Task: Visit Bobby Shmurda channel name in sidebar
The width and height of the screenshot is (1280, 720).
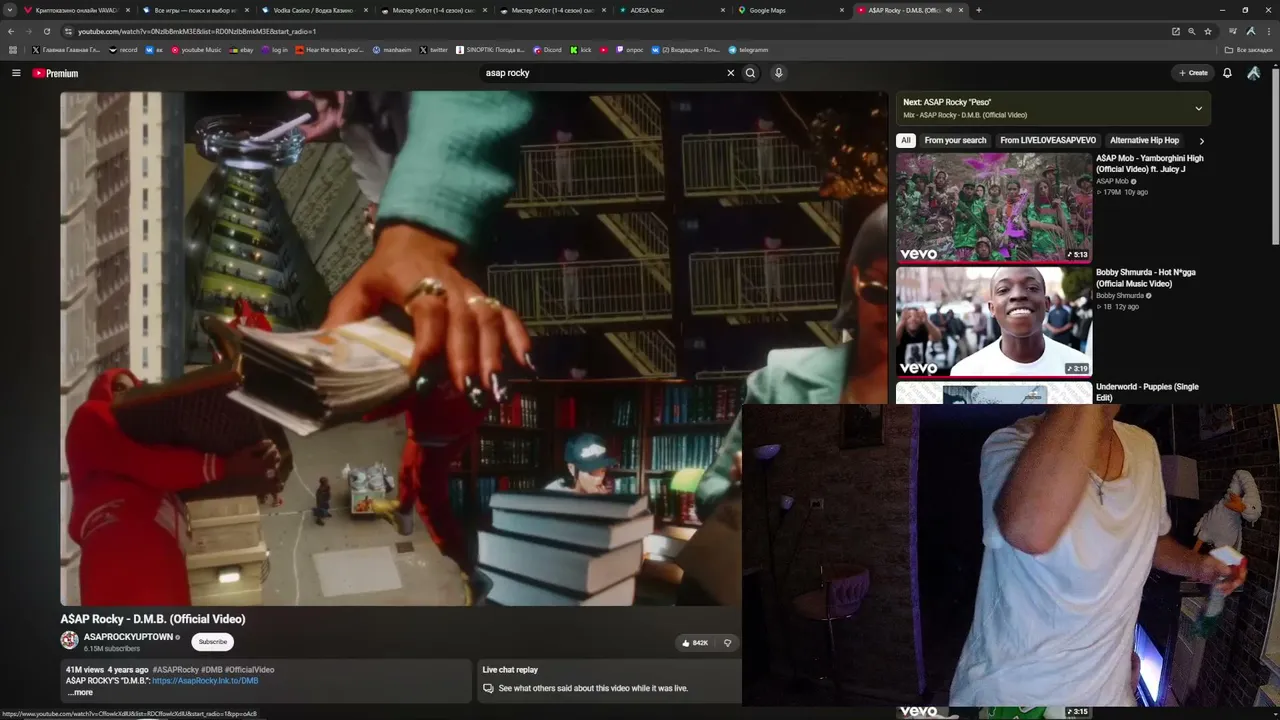Action: (1120, 295)
